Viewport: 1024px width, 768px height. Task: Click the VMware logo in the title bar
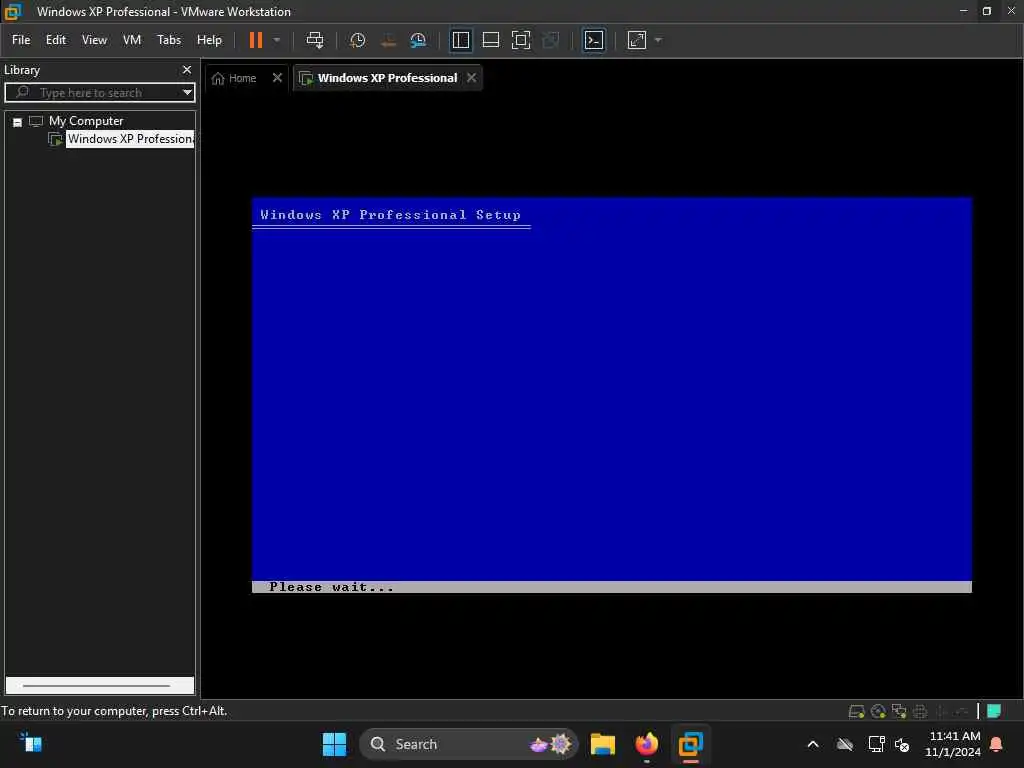click(12, 12)
